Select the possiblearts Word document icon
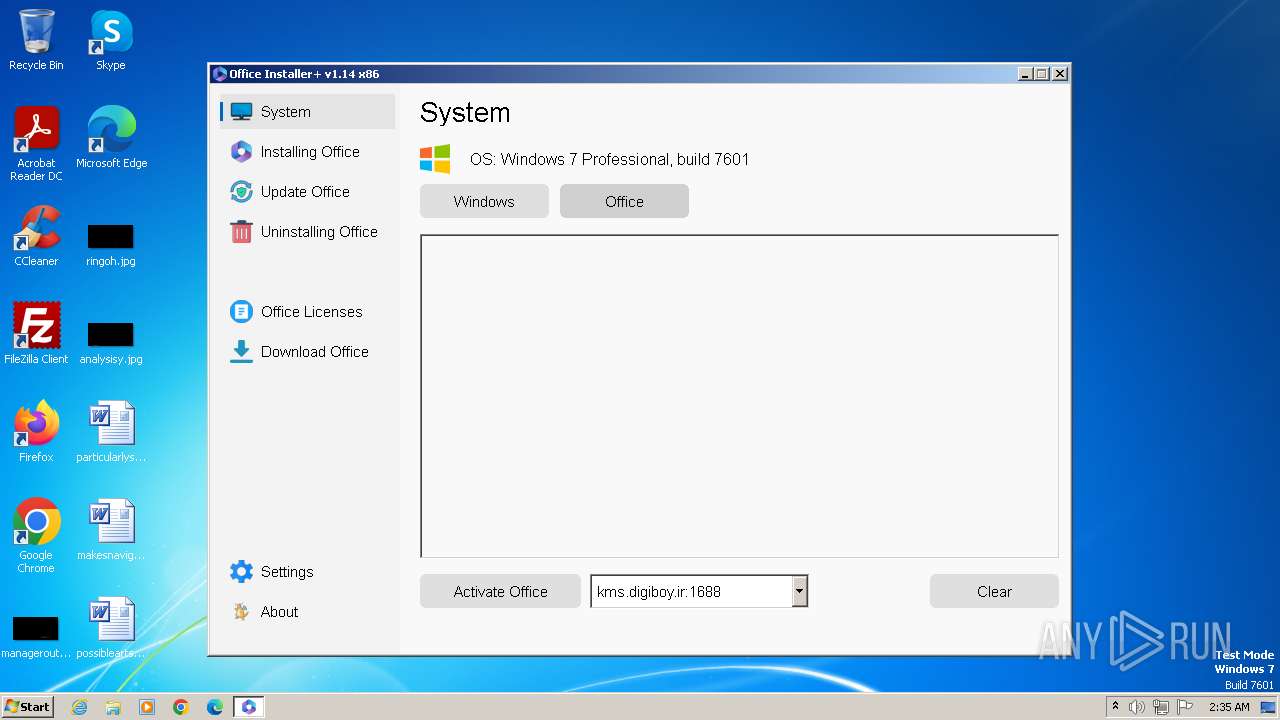The image size is (1280, 720). [x=111, y=628]
